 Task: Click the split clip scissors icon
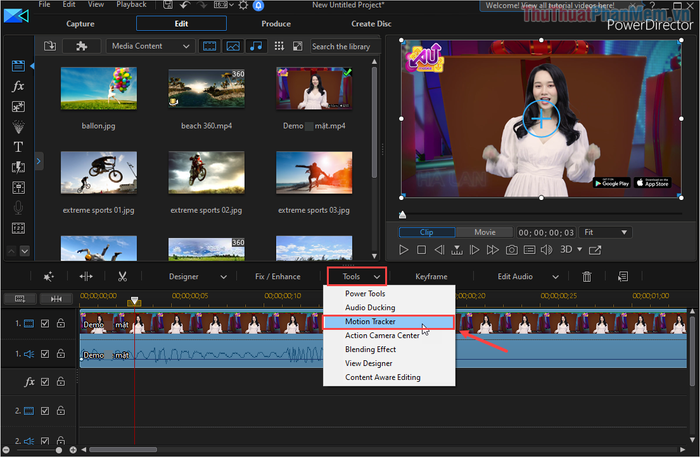tap(122, 277)
